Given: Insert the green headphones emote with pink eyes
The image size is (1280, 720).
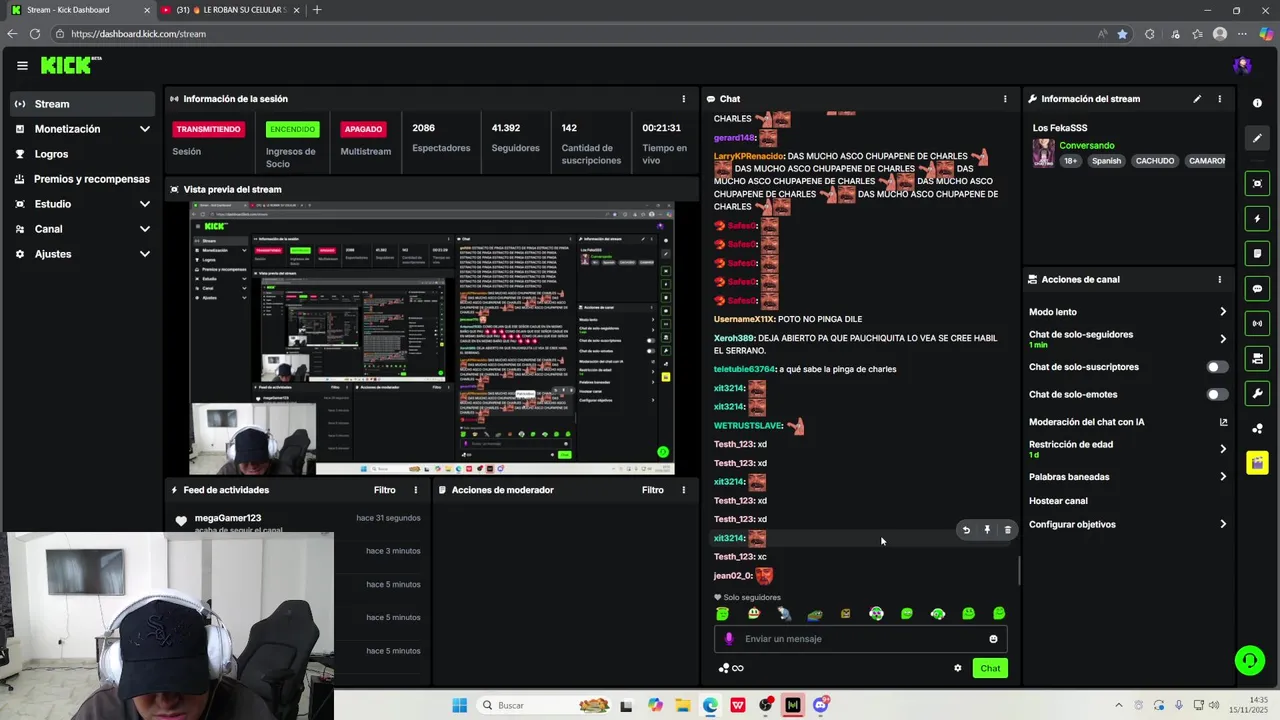Looking at the screenshot, I should [x=876, y=614].
